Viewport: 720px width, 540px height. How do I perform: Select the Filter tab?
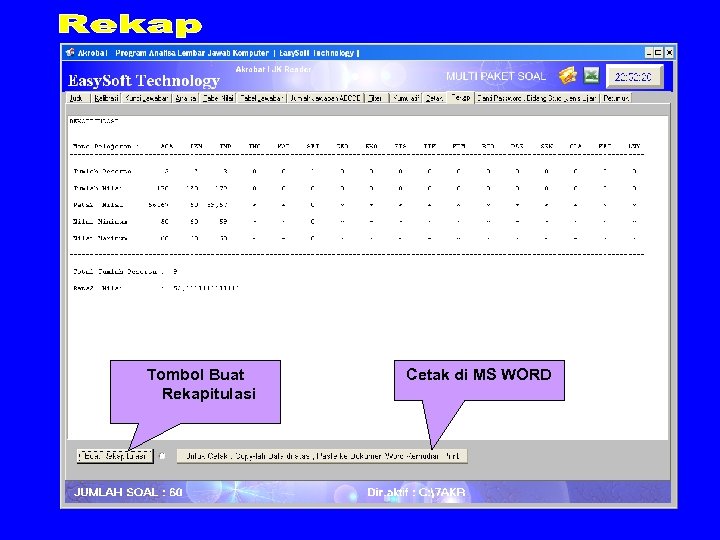tap(376, 98)
